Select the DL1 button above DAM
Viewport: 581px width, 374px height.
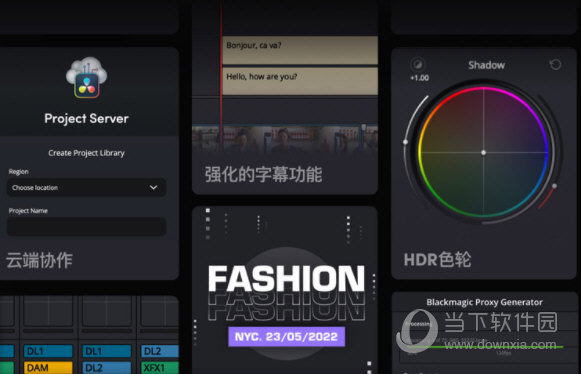click(x=48, y=351)
